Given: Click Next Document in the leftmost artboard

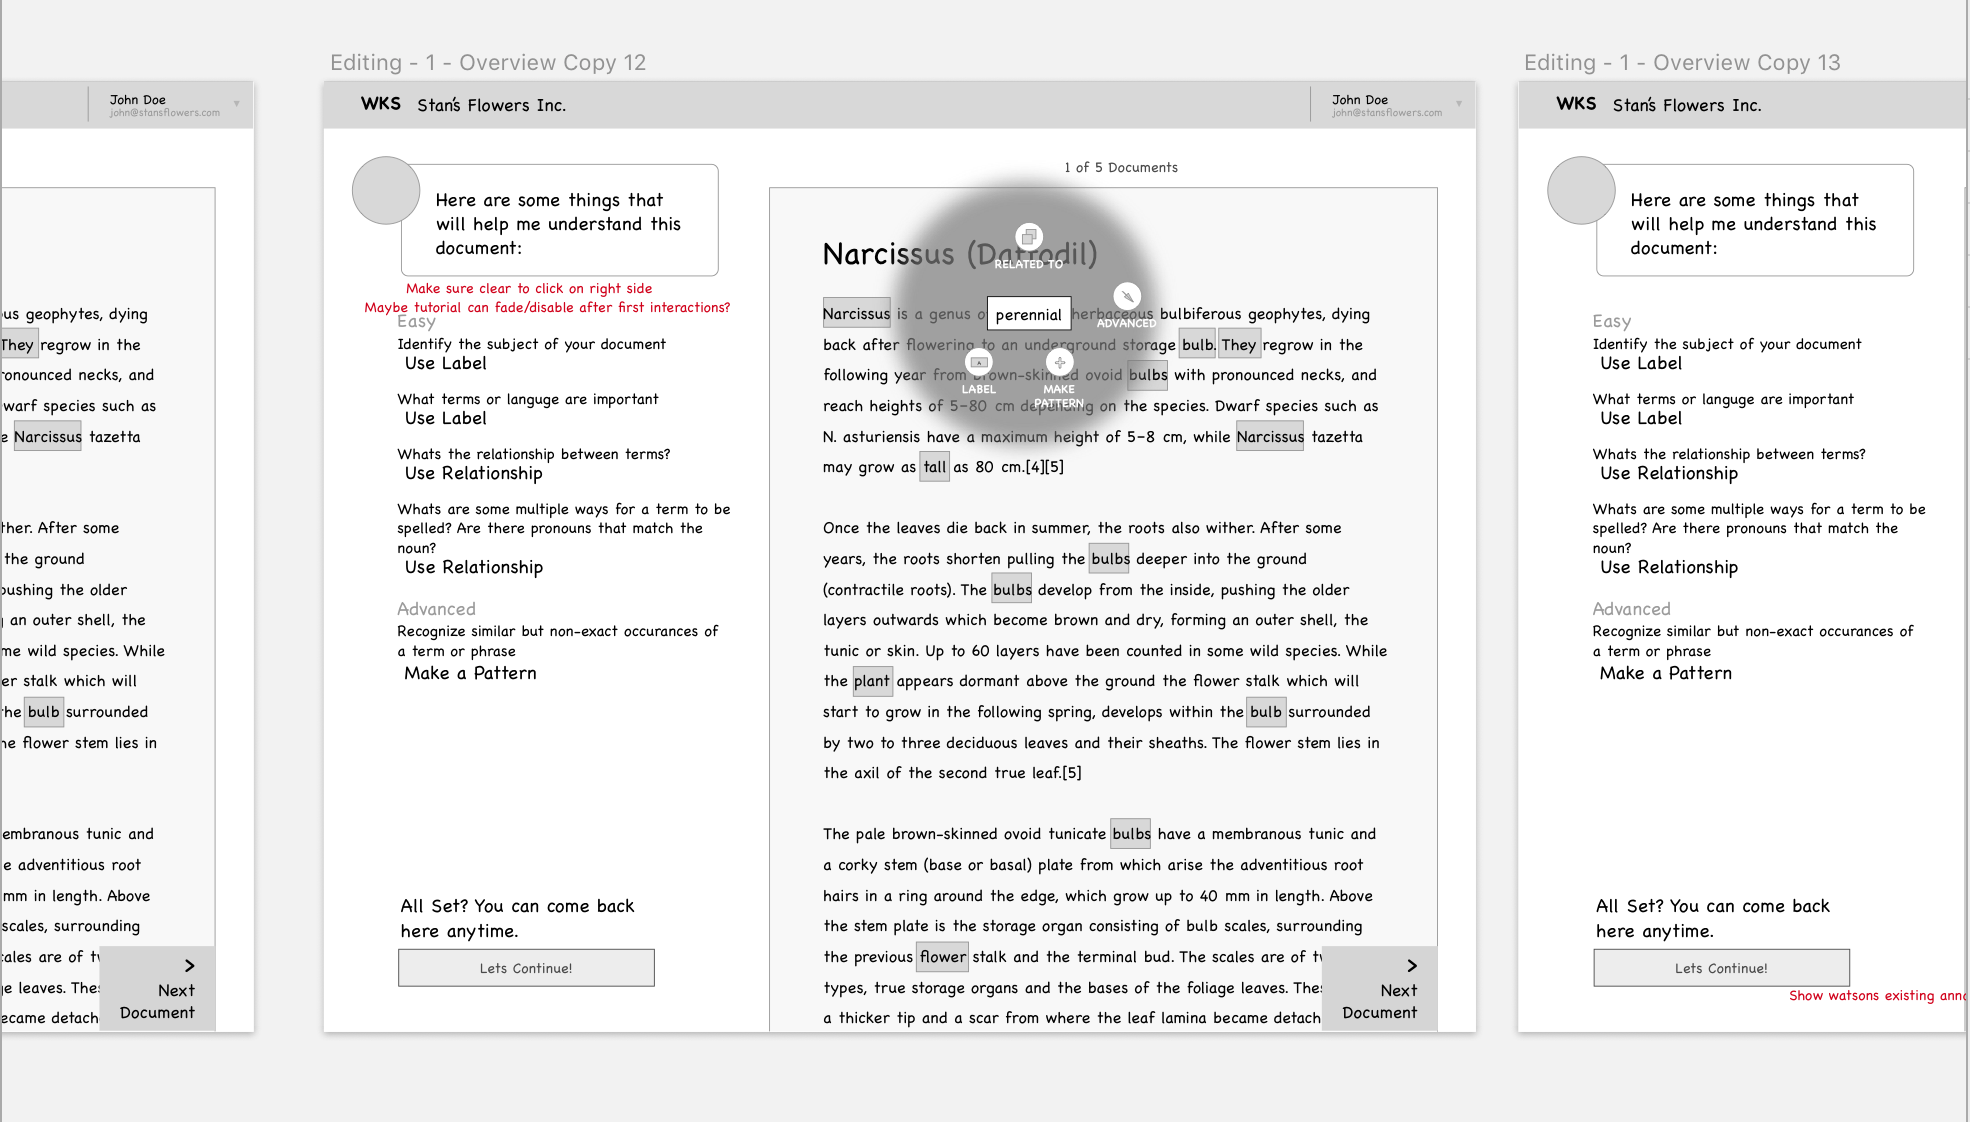Looking at the screenshot, I should pos(157,989).
